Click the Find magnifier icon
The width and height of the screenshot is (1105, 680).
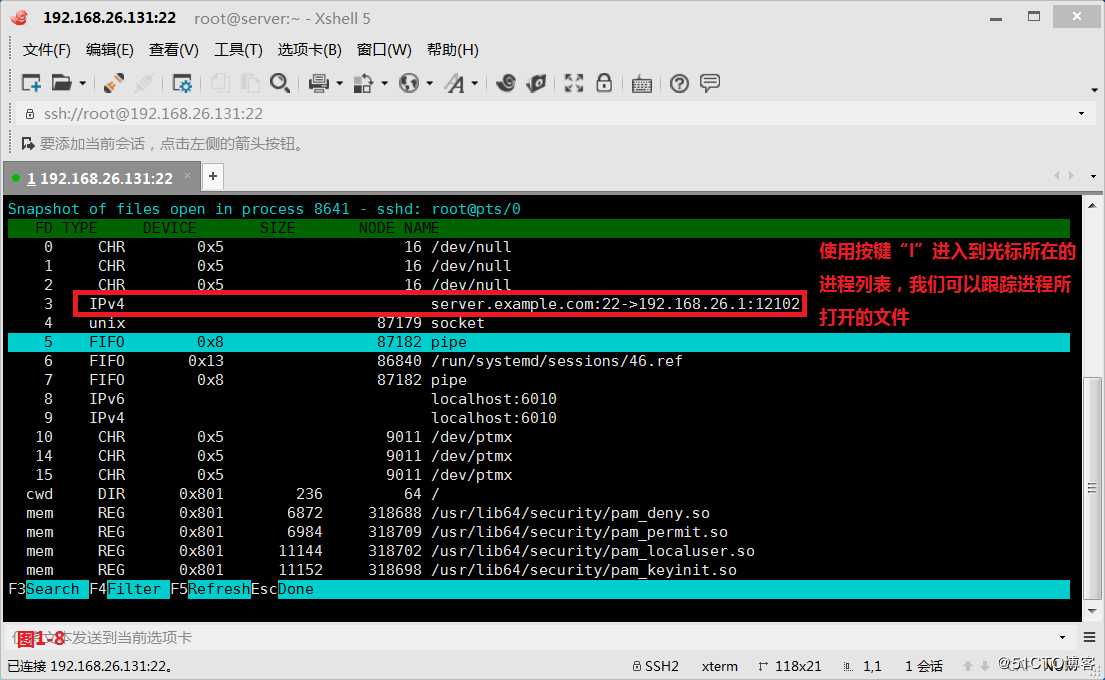pos(280,83)
